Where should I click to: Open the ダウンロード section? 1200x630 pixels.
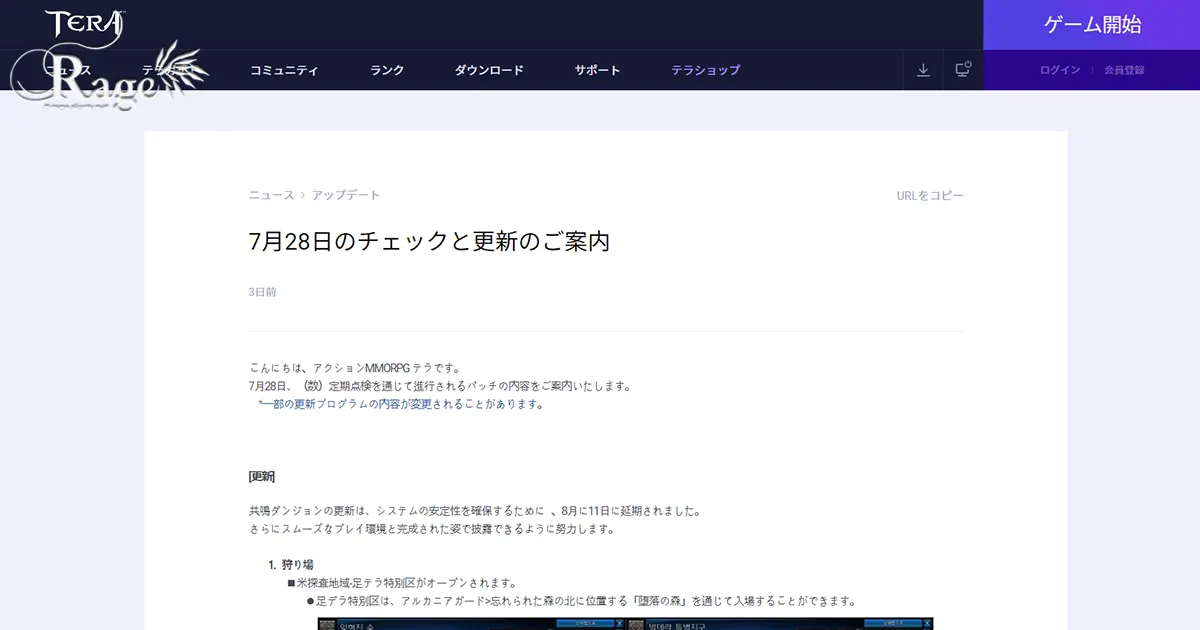tap(488, 70)
